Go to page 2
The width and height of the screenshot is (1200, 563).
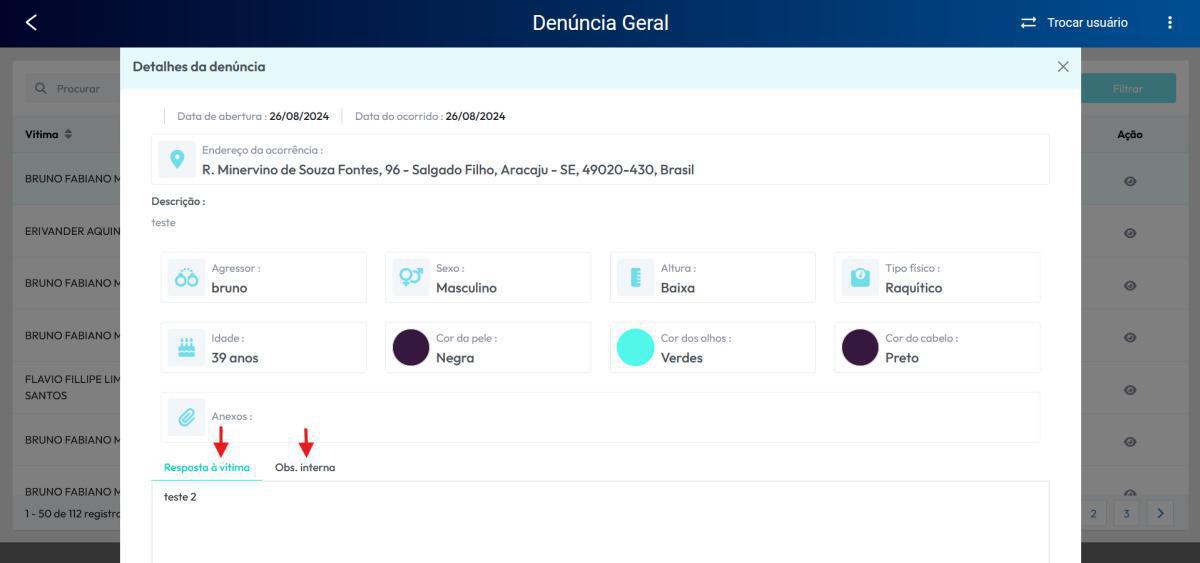click(x=1093, y=513)
